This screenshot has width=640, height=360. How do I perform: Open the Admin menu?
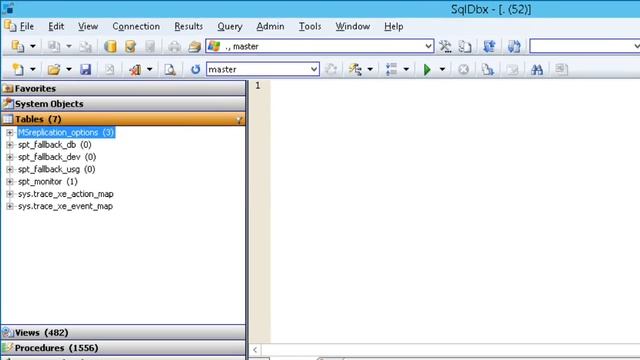[270, 27]
